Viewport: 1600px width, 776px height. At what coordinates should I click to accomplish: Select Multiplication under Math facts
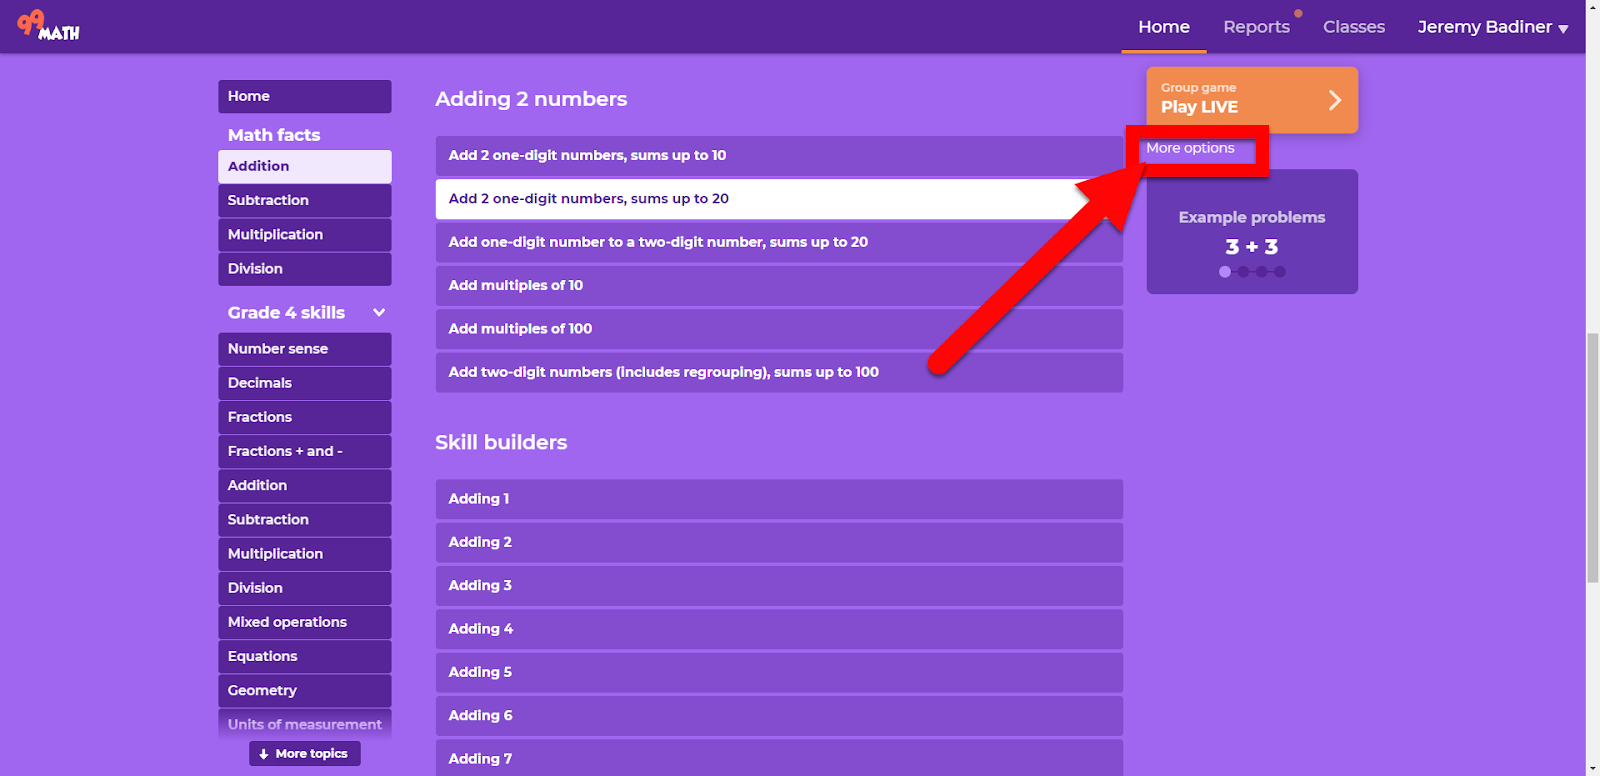(305, 235)
